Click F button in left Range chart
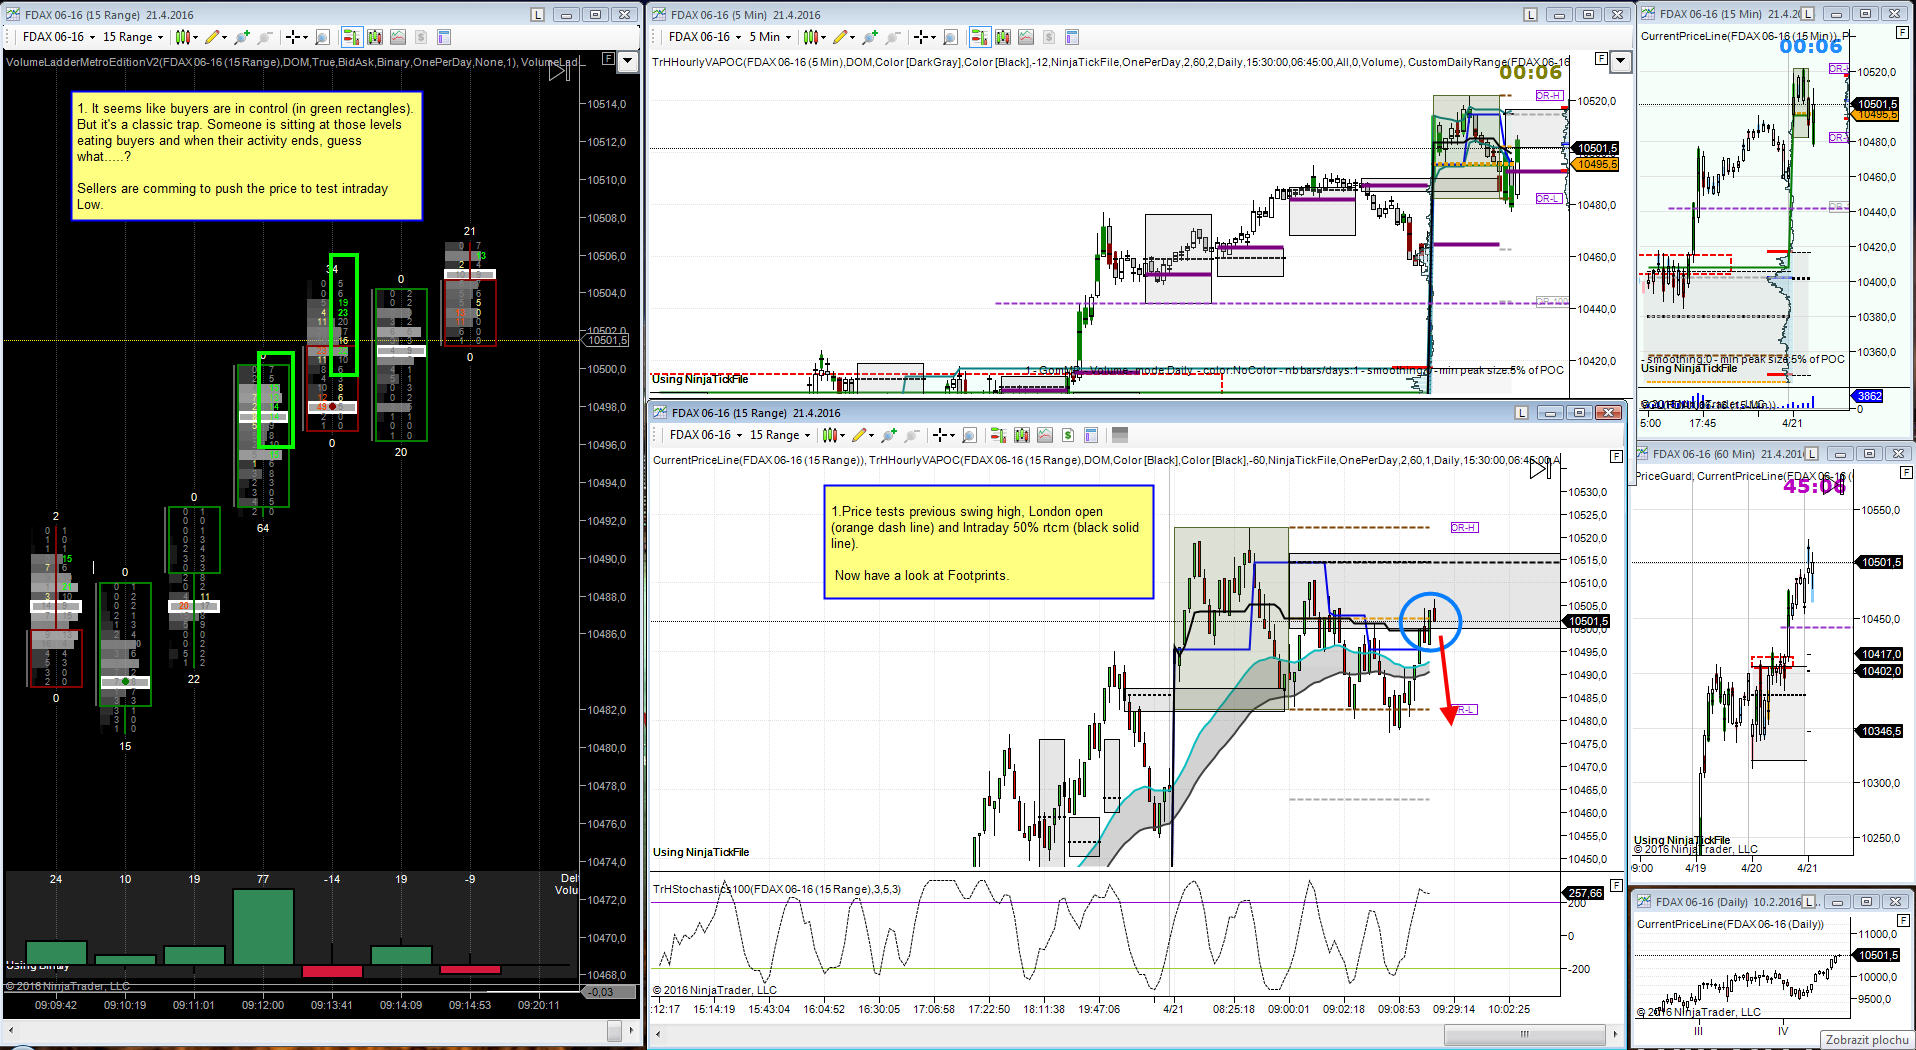1916x1050 pixels. [607, 59]
